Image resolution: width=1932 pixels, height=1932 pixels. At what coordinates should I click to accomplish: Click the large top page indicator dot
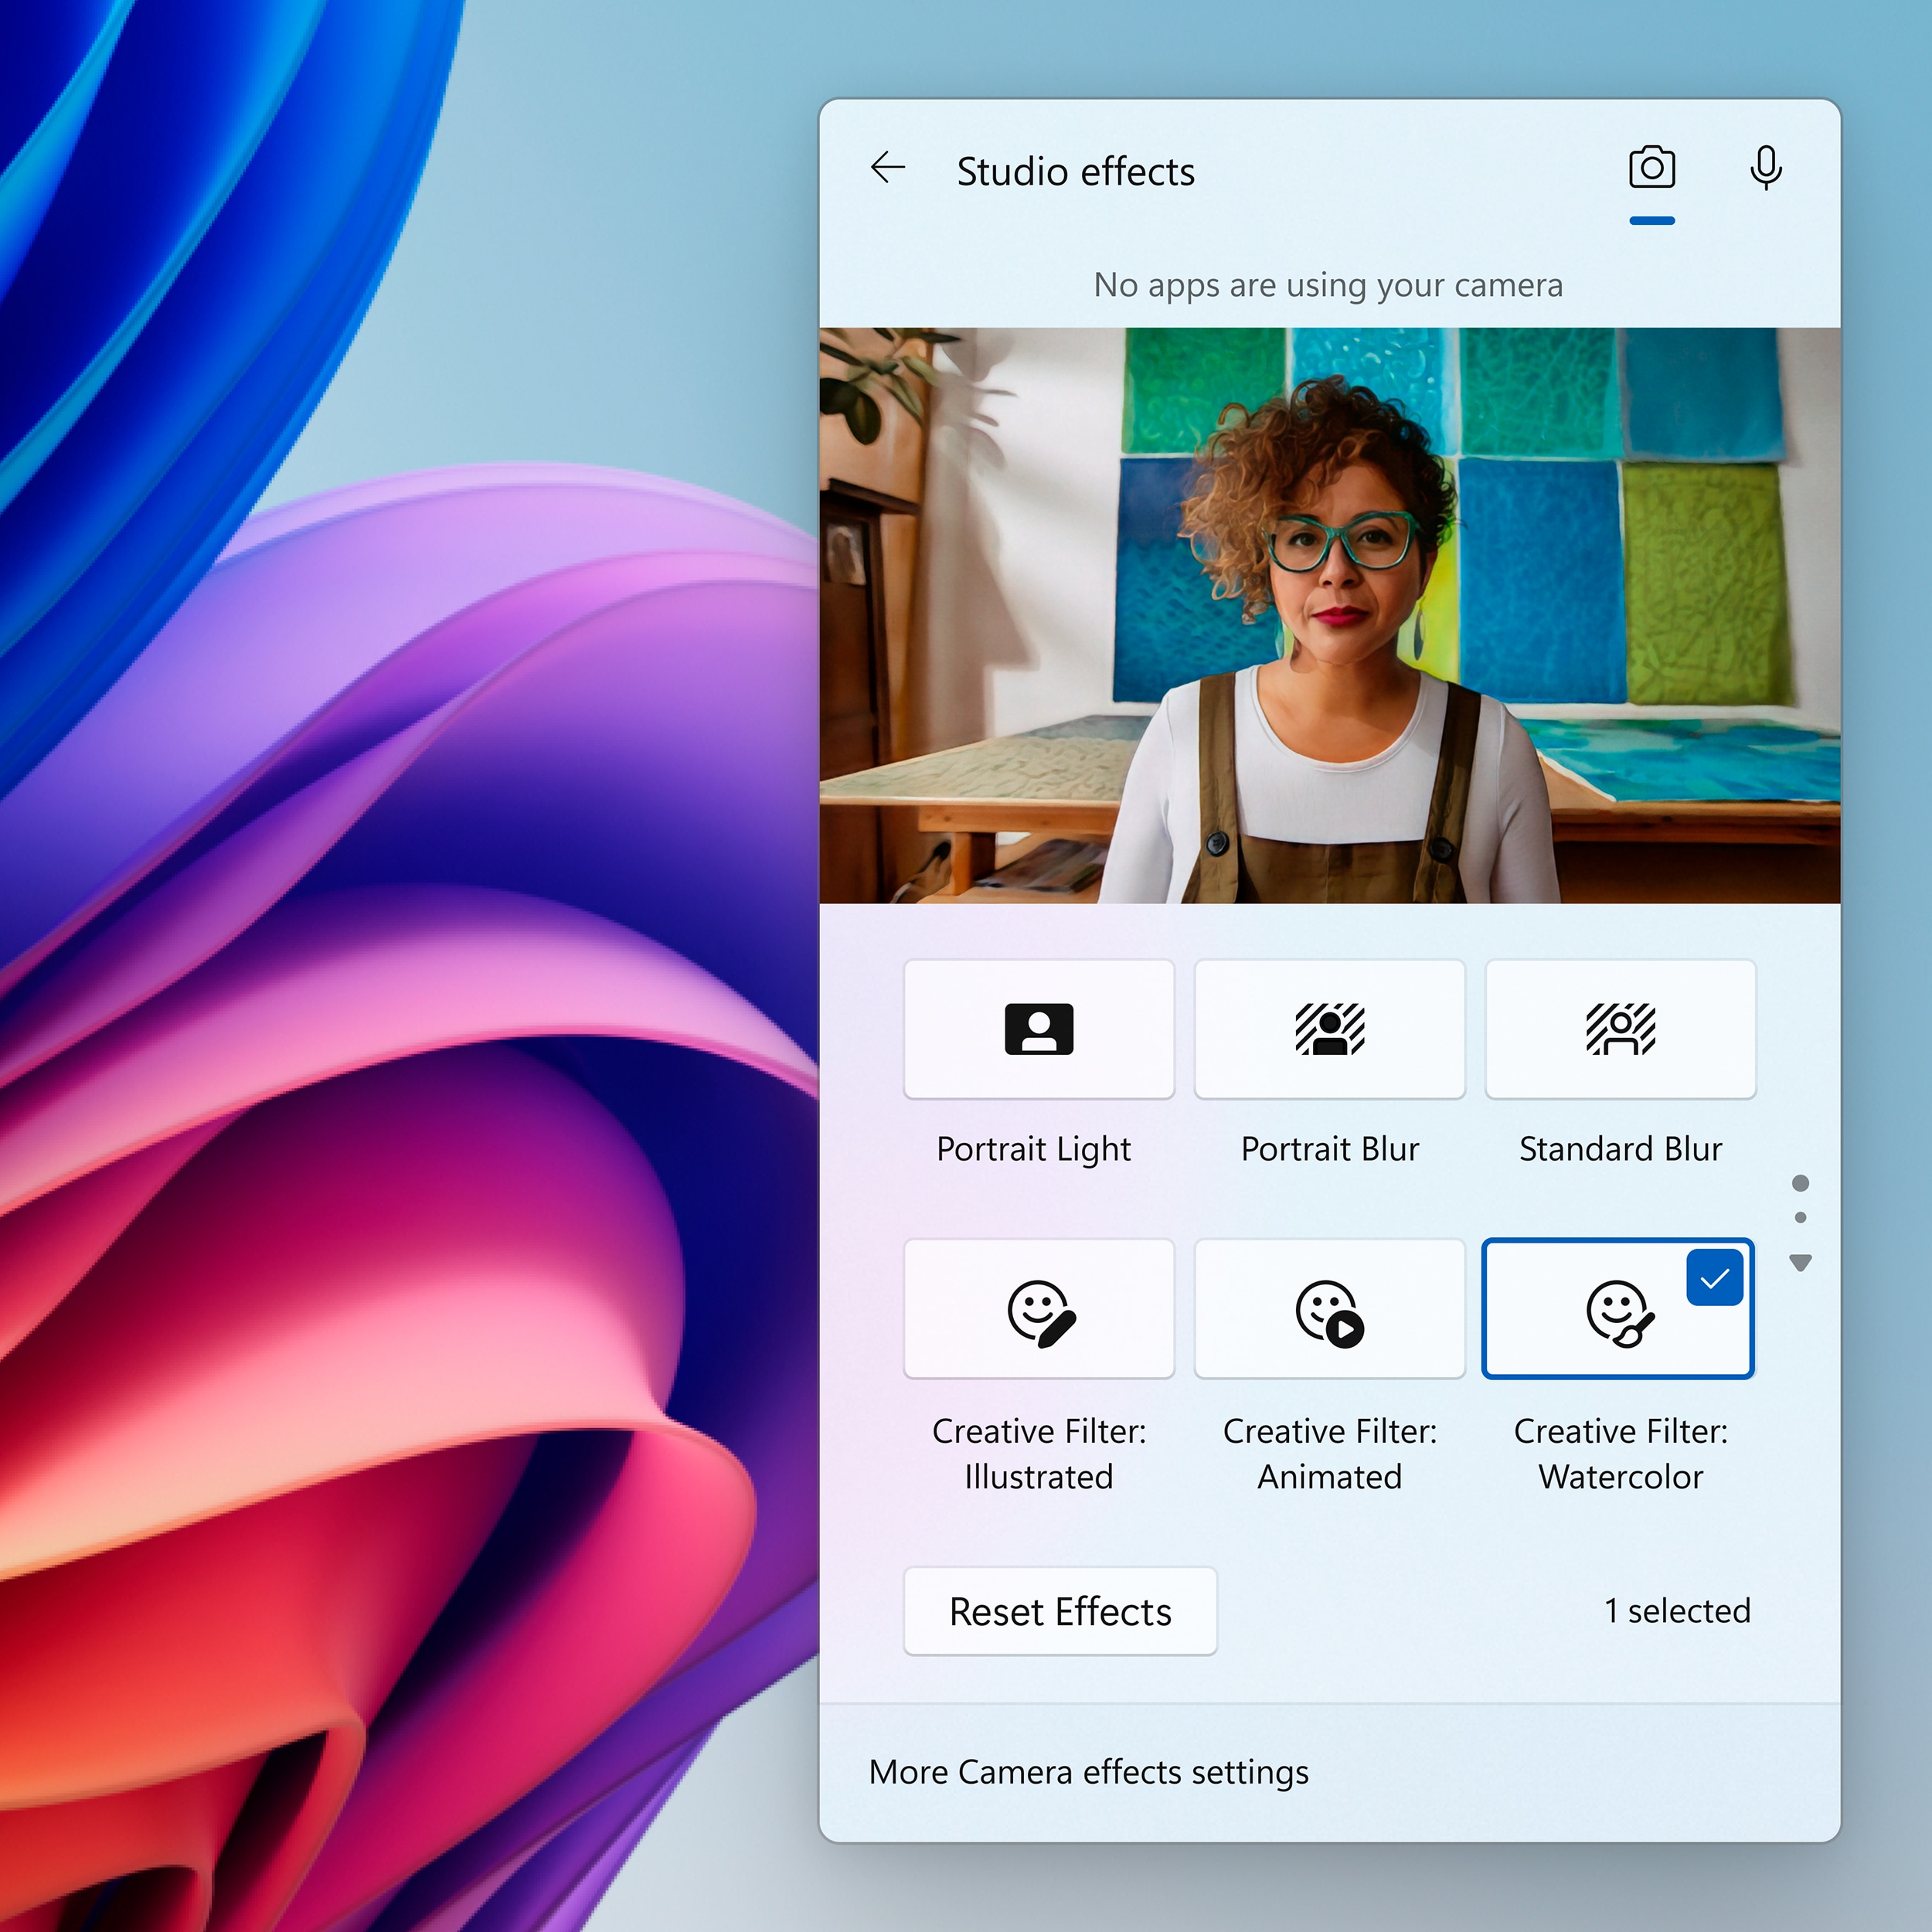pos(1800,1183)
